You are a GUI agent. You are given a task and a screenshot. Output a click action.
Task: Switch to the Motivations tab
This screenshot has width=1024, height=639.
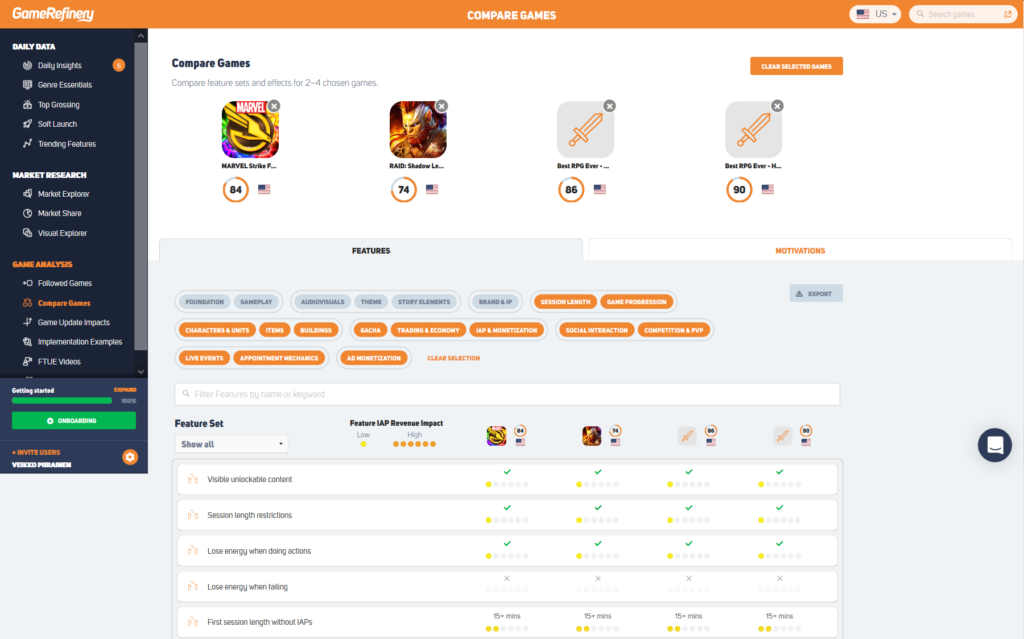[x=800, y=250]
